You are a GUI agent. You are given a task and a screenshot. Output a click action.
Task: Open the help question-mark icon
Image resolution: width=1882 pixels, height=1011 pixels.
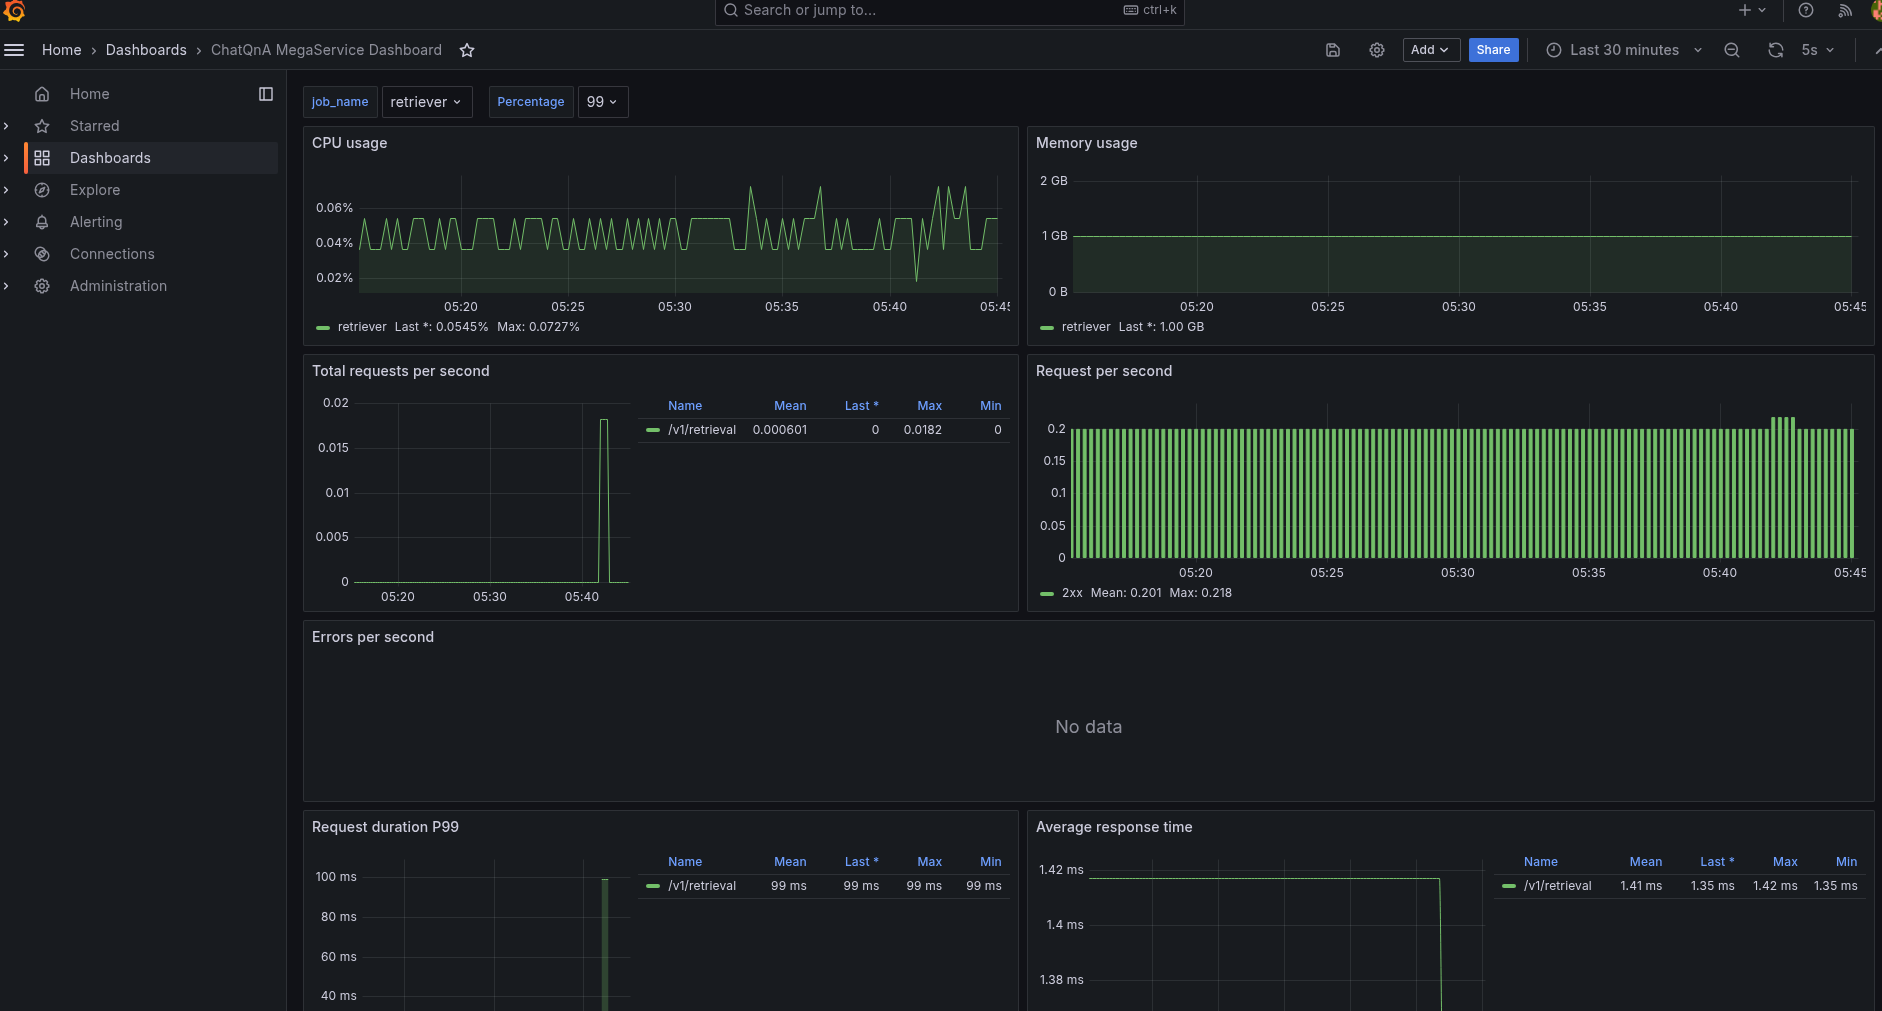point(1806,10)
